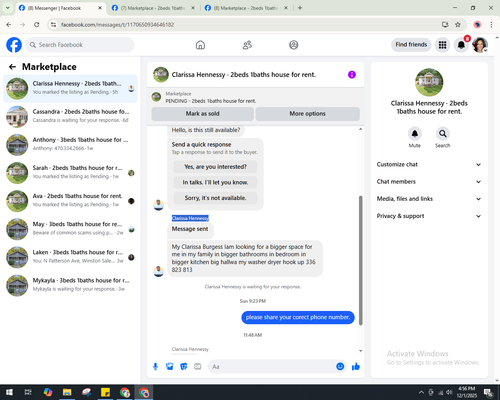Go to the Home feed icon
The width and height of the screenshot is (500, 400).
click(200, 45)
